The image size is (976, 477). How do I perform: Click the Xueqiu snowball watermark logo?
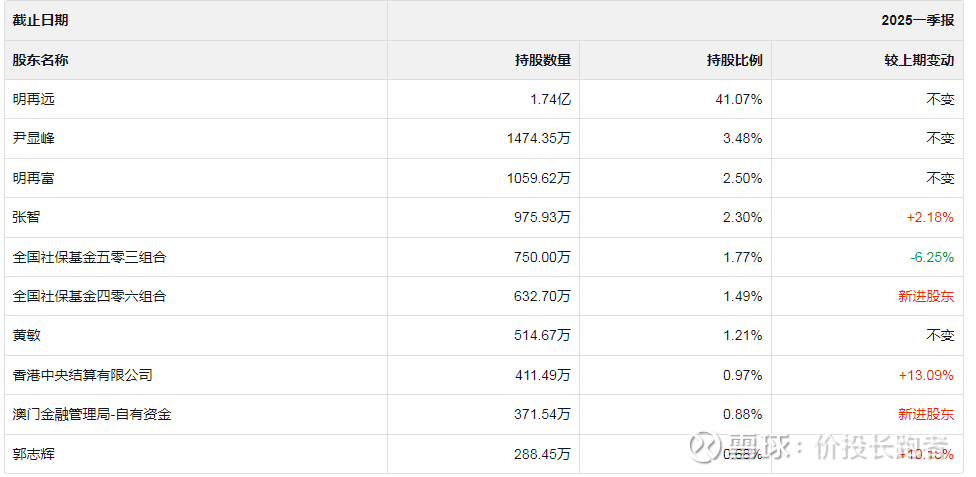711,445
